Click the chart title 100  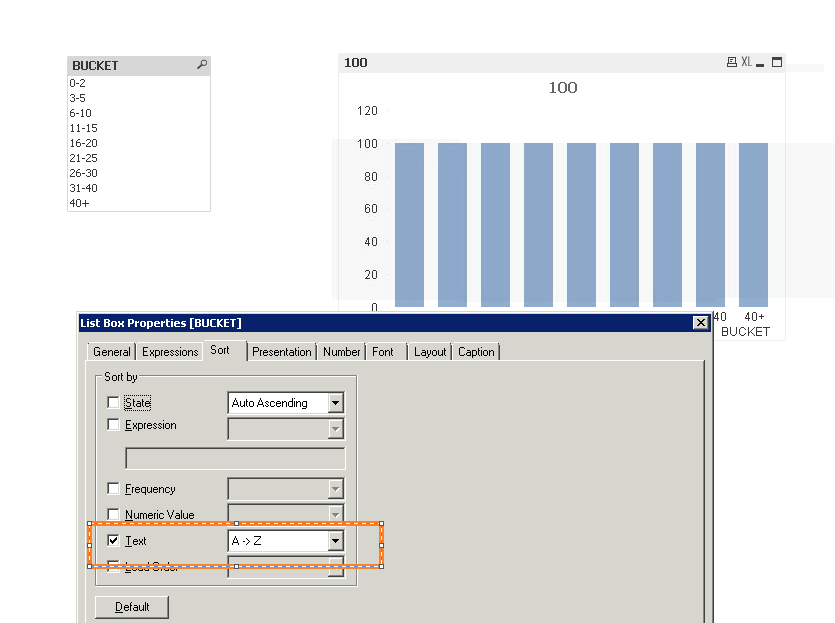(x=563, y=87)
